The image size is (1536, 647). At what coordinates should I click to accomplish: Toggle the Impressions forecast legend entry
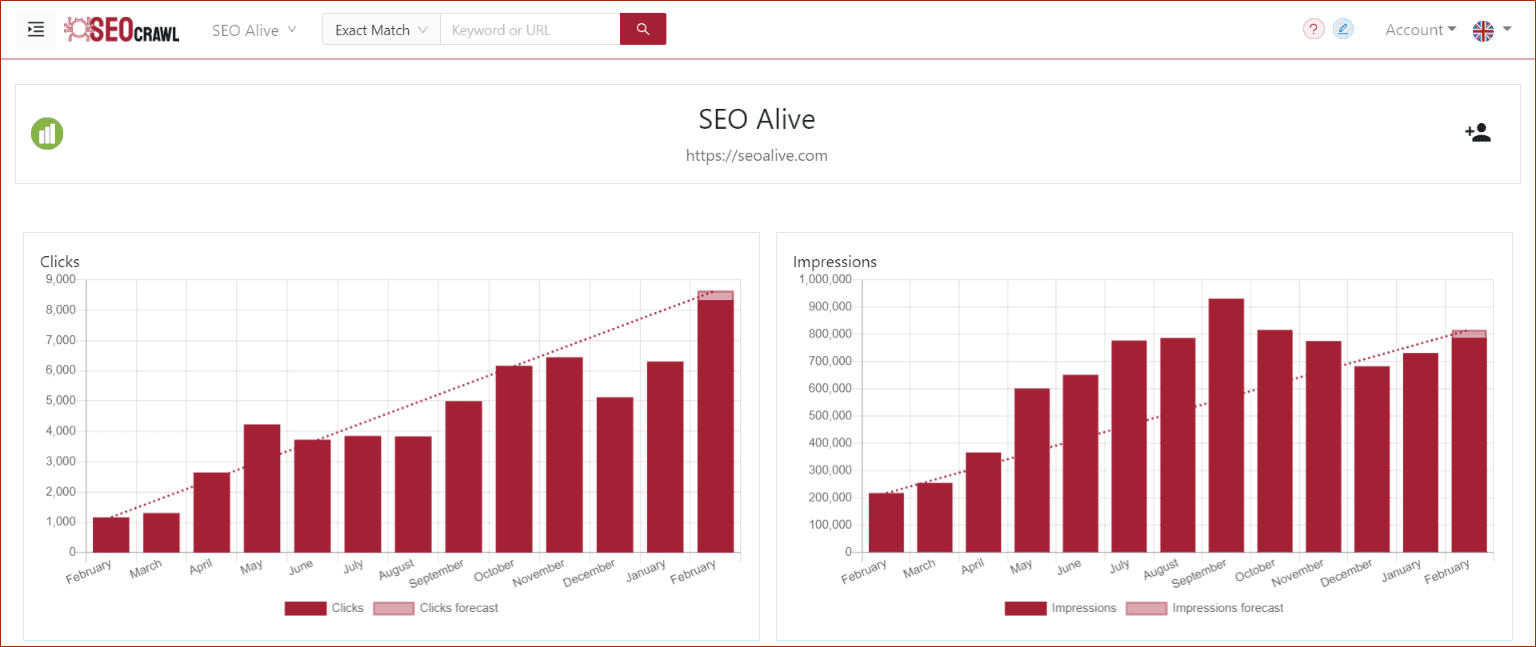click(1205, 608)
